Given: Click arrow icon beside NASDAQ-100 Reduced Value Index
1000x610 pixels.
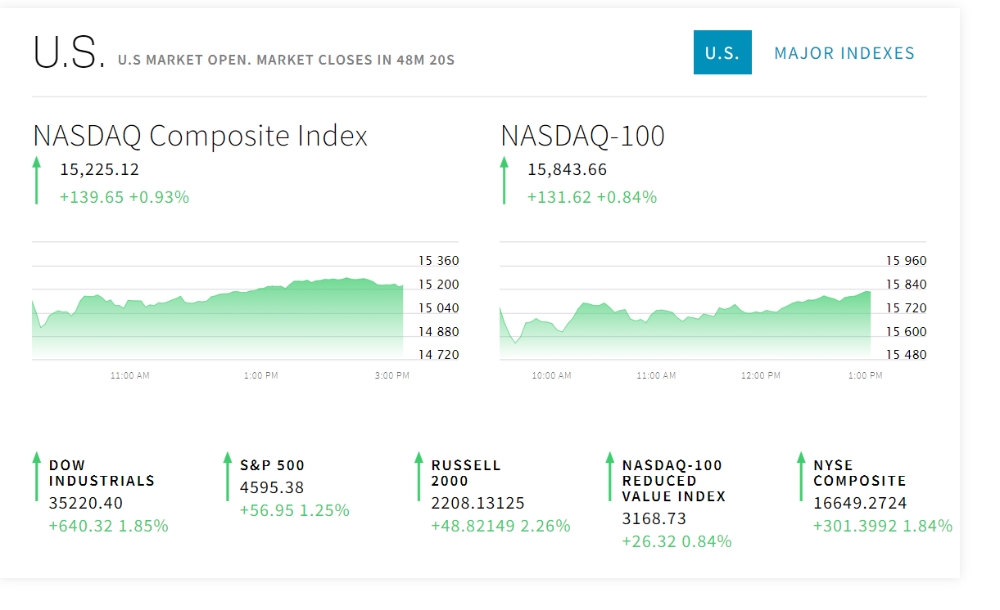Looking at the screenshot, I should [x=610, y=476].
